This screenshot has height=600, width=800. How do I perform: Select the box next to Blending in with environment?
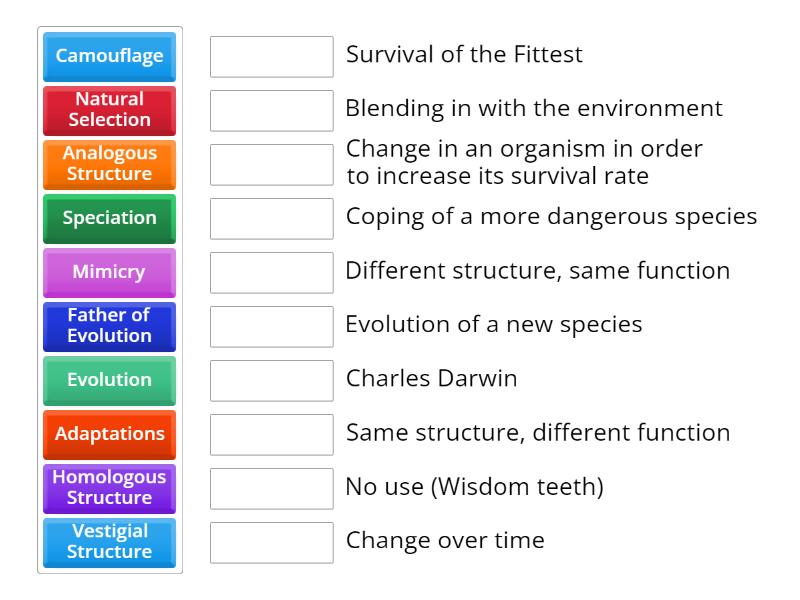point(271,110)
